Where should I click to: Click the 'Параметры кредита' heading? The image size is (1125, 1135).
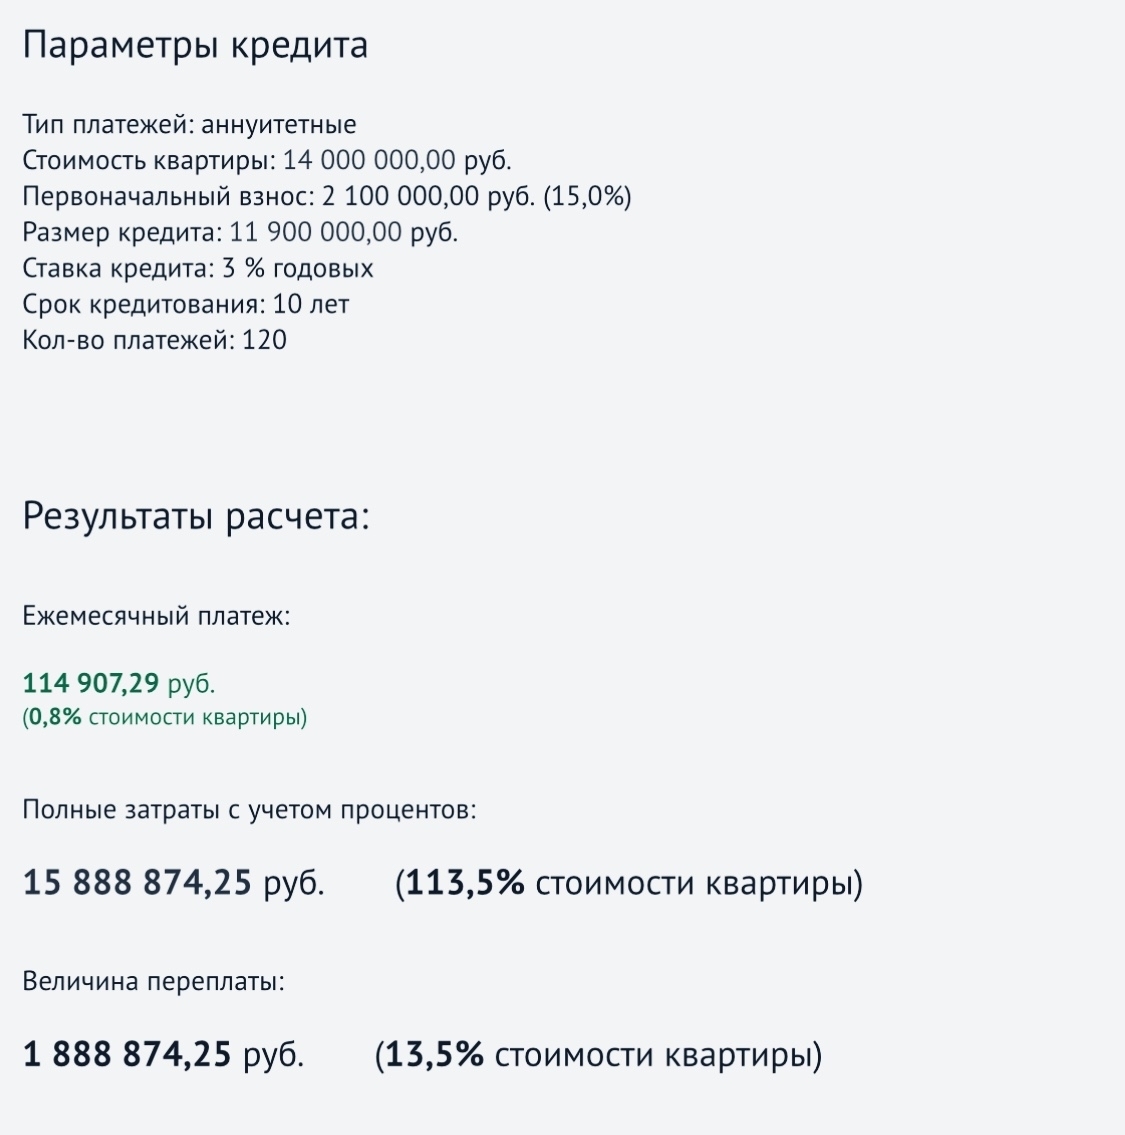click(x=195, y=46)
